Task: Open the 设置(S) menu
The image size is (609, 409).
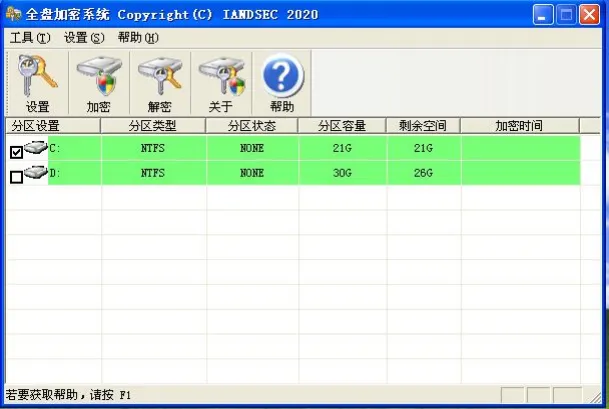Action: (84, 38)
